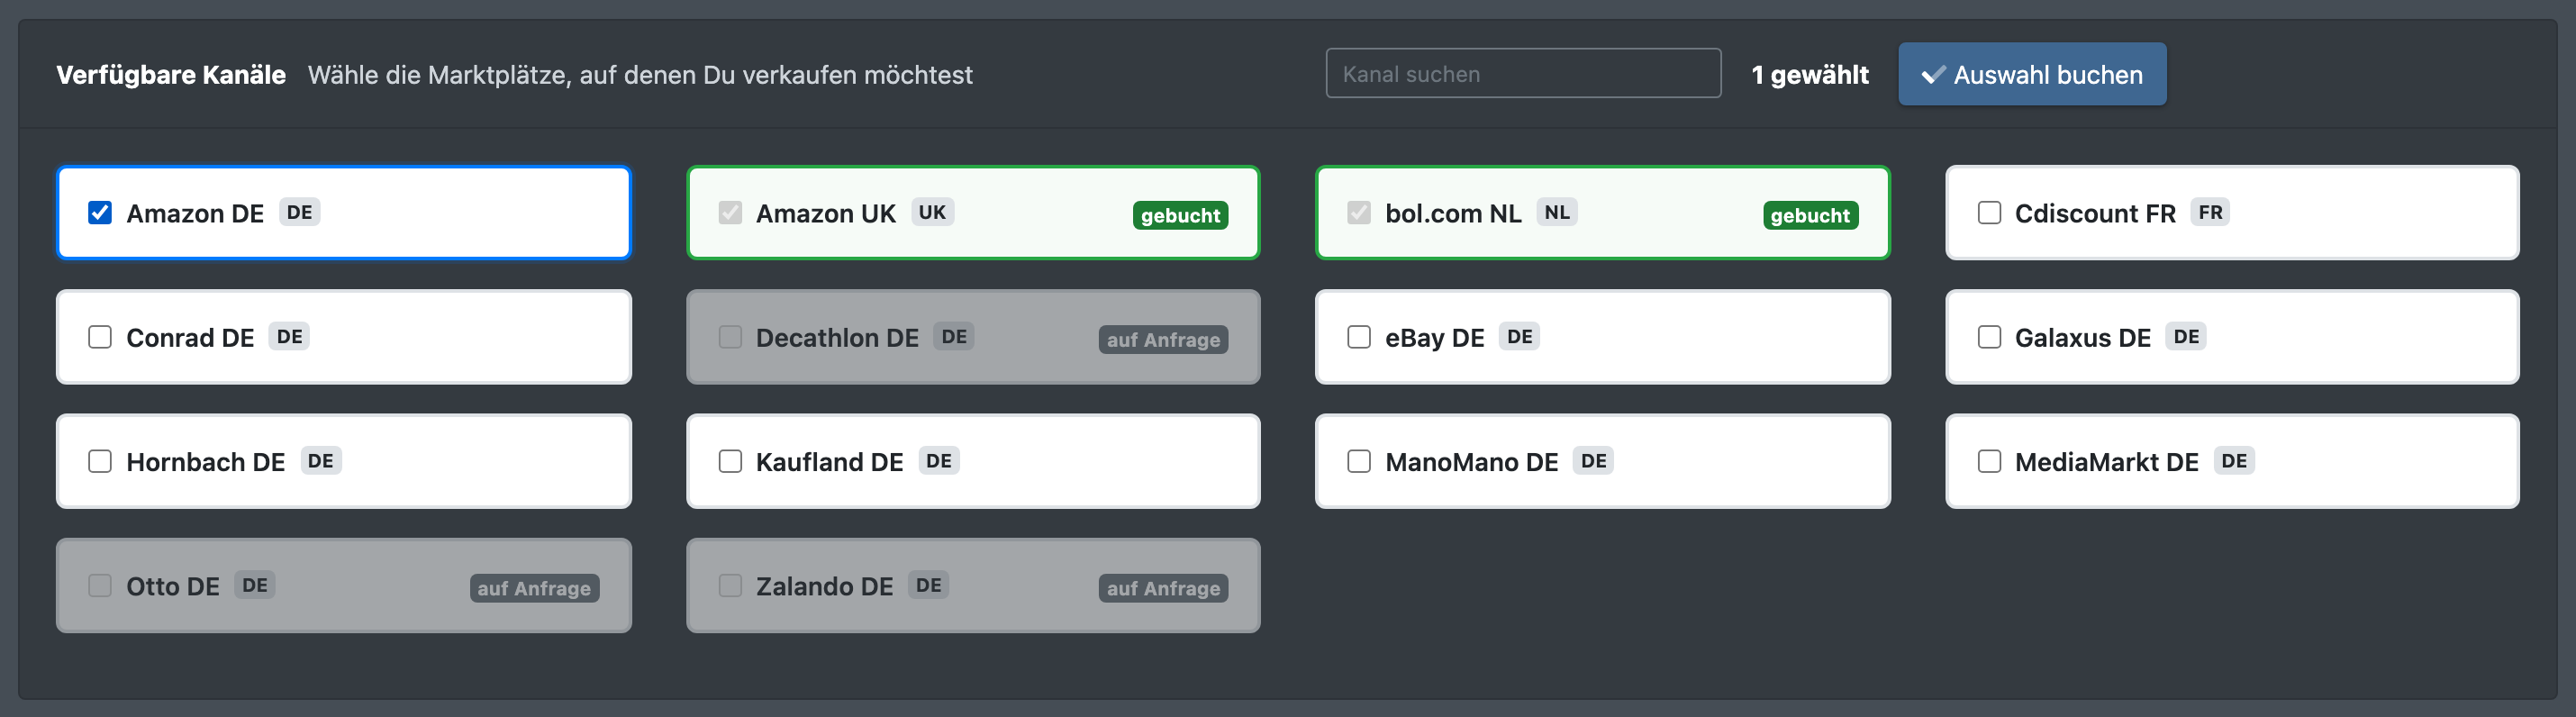Click the 'Wähle die Marktplätze' subtitle text
This screenshot has width=2576, height=717.
pyautogui.click(x=640, y=75)
